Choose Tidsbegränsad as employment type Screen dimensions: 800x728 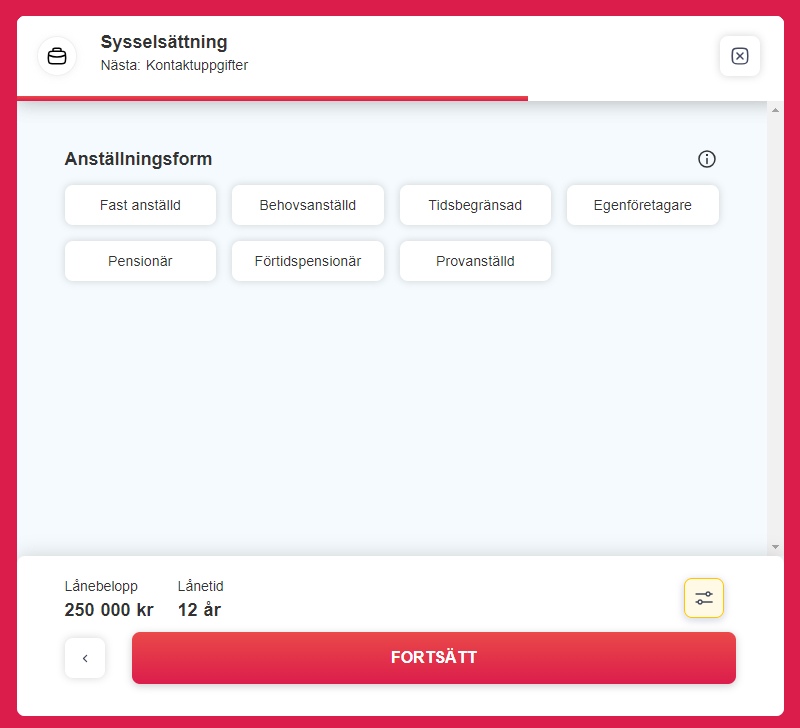pyautogui.click(x=475, y=205)
